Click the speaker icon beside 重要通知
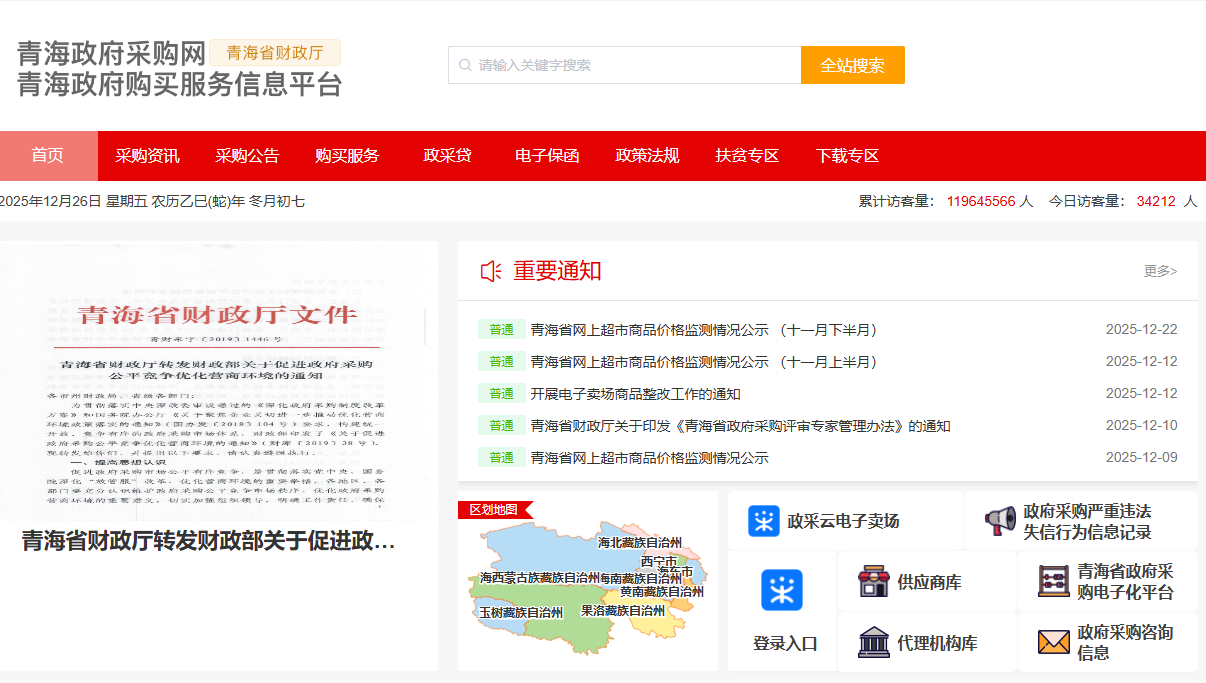The image size is (1206, 683). [491, 271]
